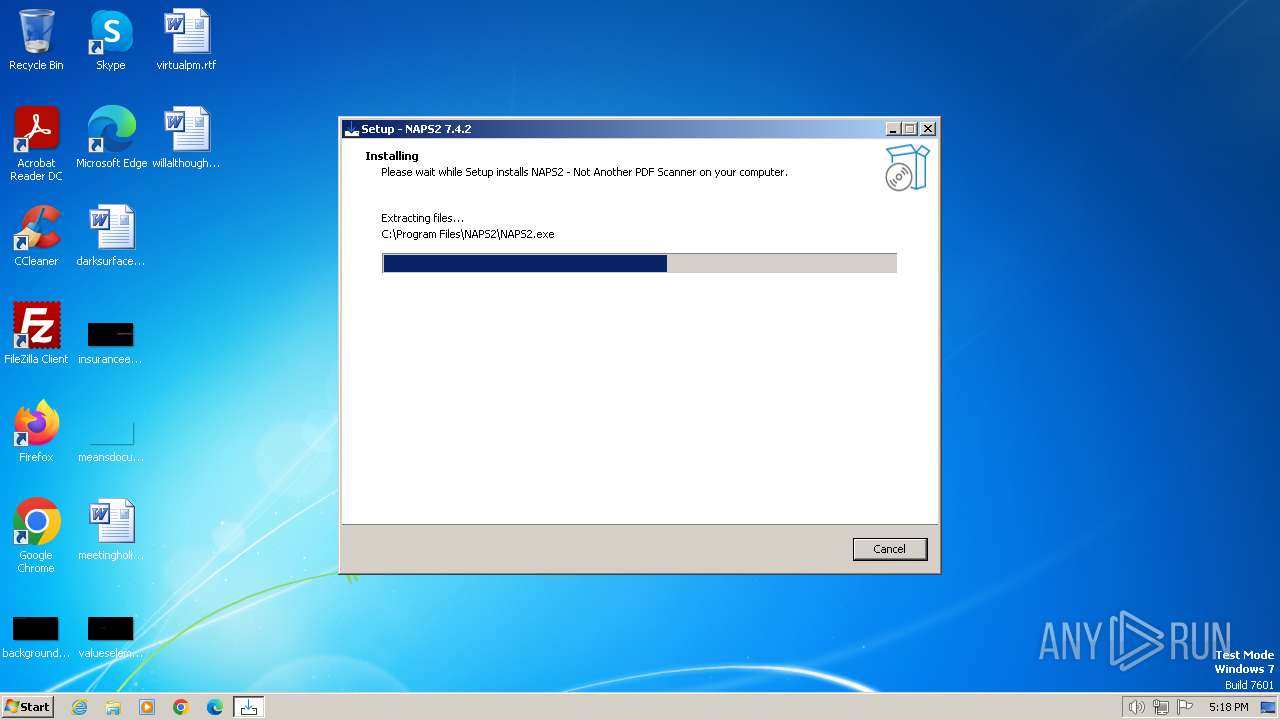Open the Recycle Bin desktop icon
This screenshot has width=1280, height=720.
[36, 41]
